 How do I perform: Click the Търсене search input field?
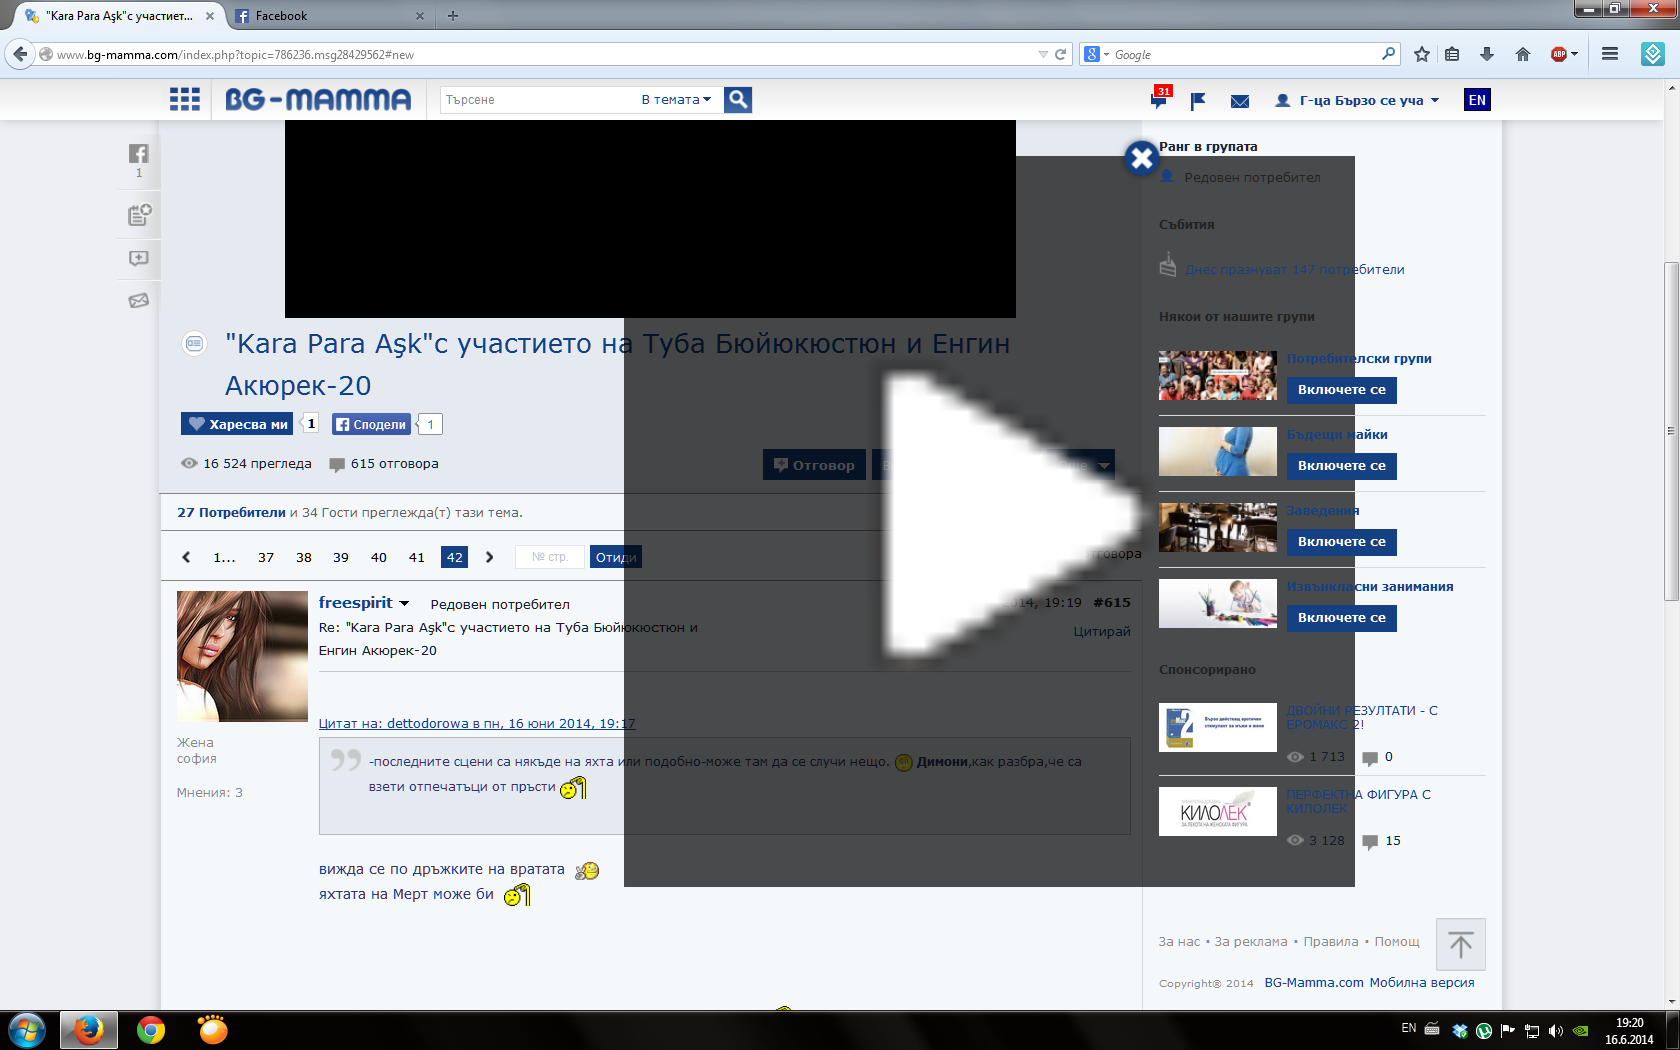[x=535, y=99]
